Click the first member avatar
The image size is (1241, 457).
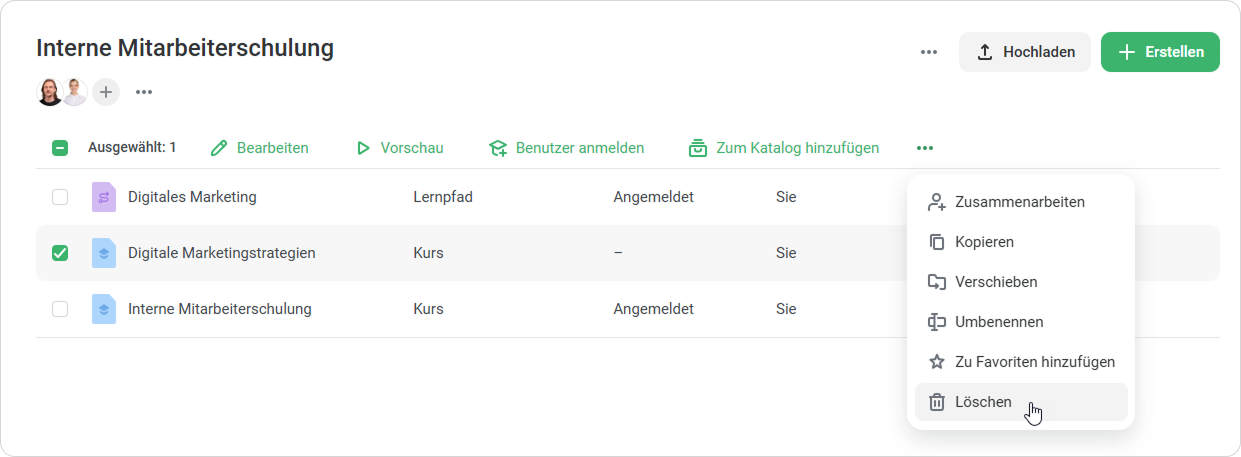(49, 92)
